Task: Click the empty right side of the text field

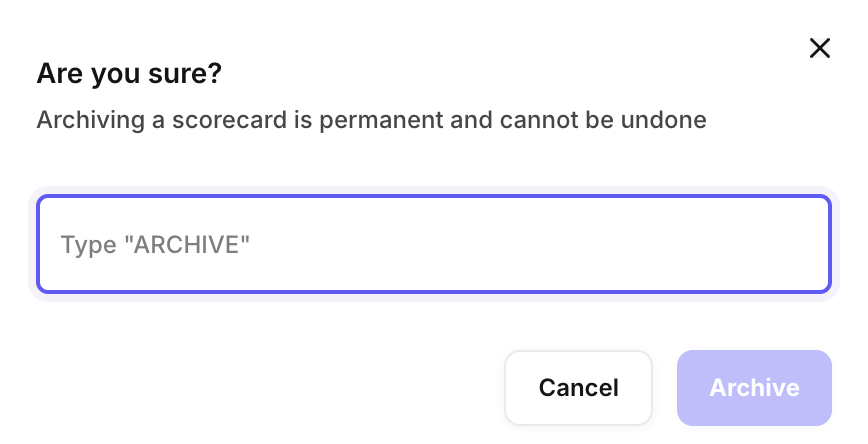Action: [700, 244]
